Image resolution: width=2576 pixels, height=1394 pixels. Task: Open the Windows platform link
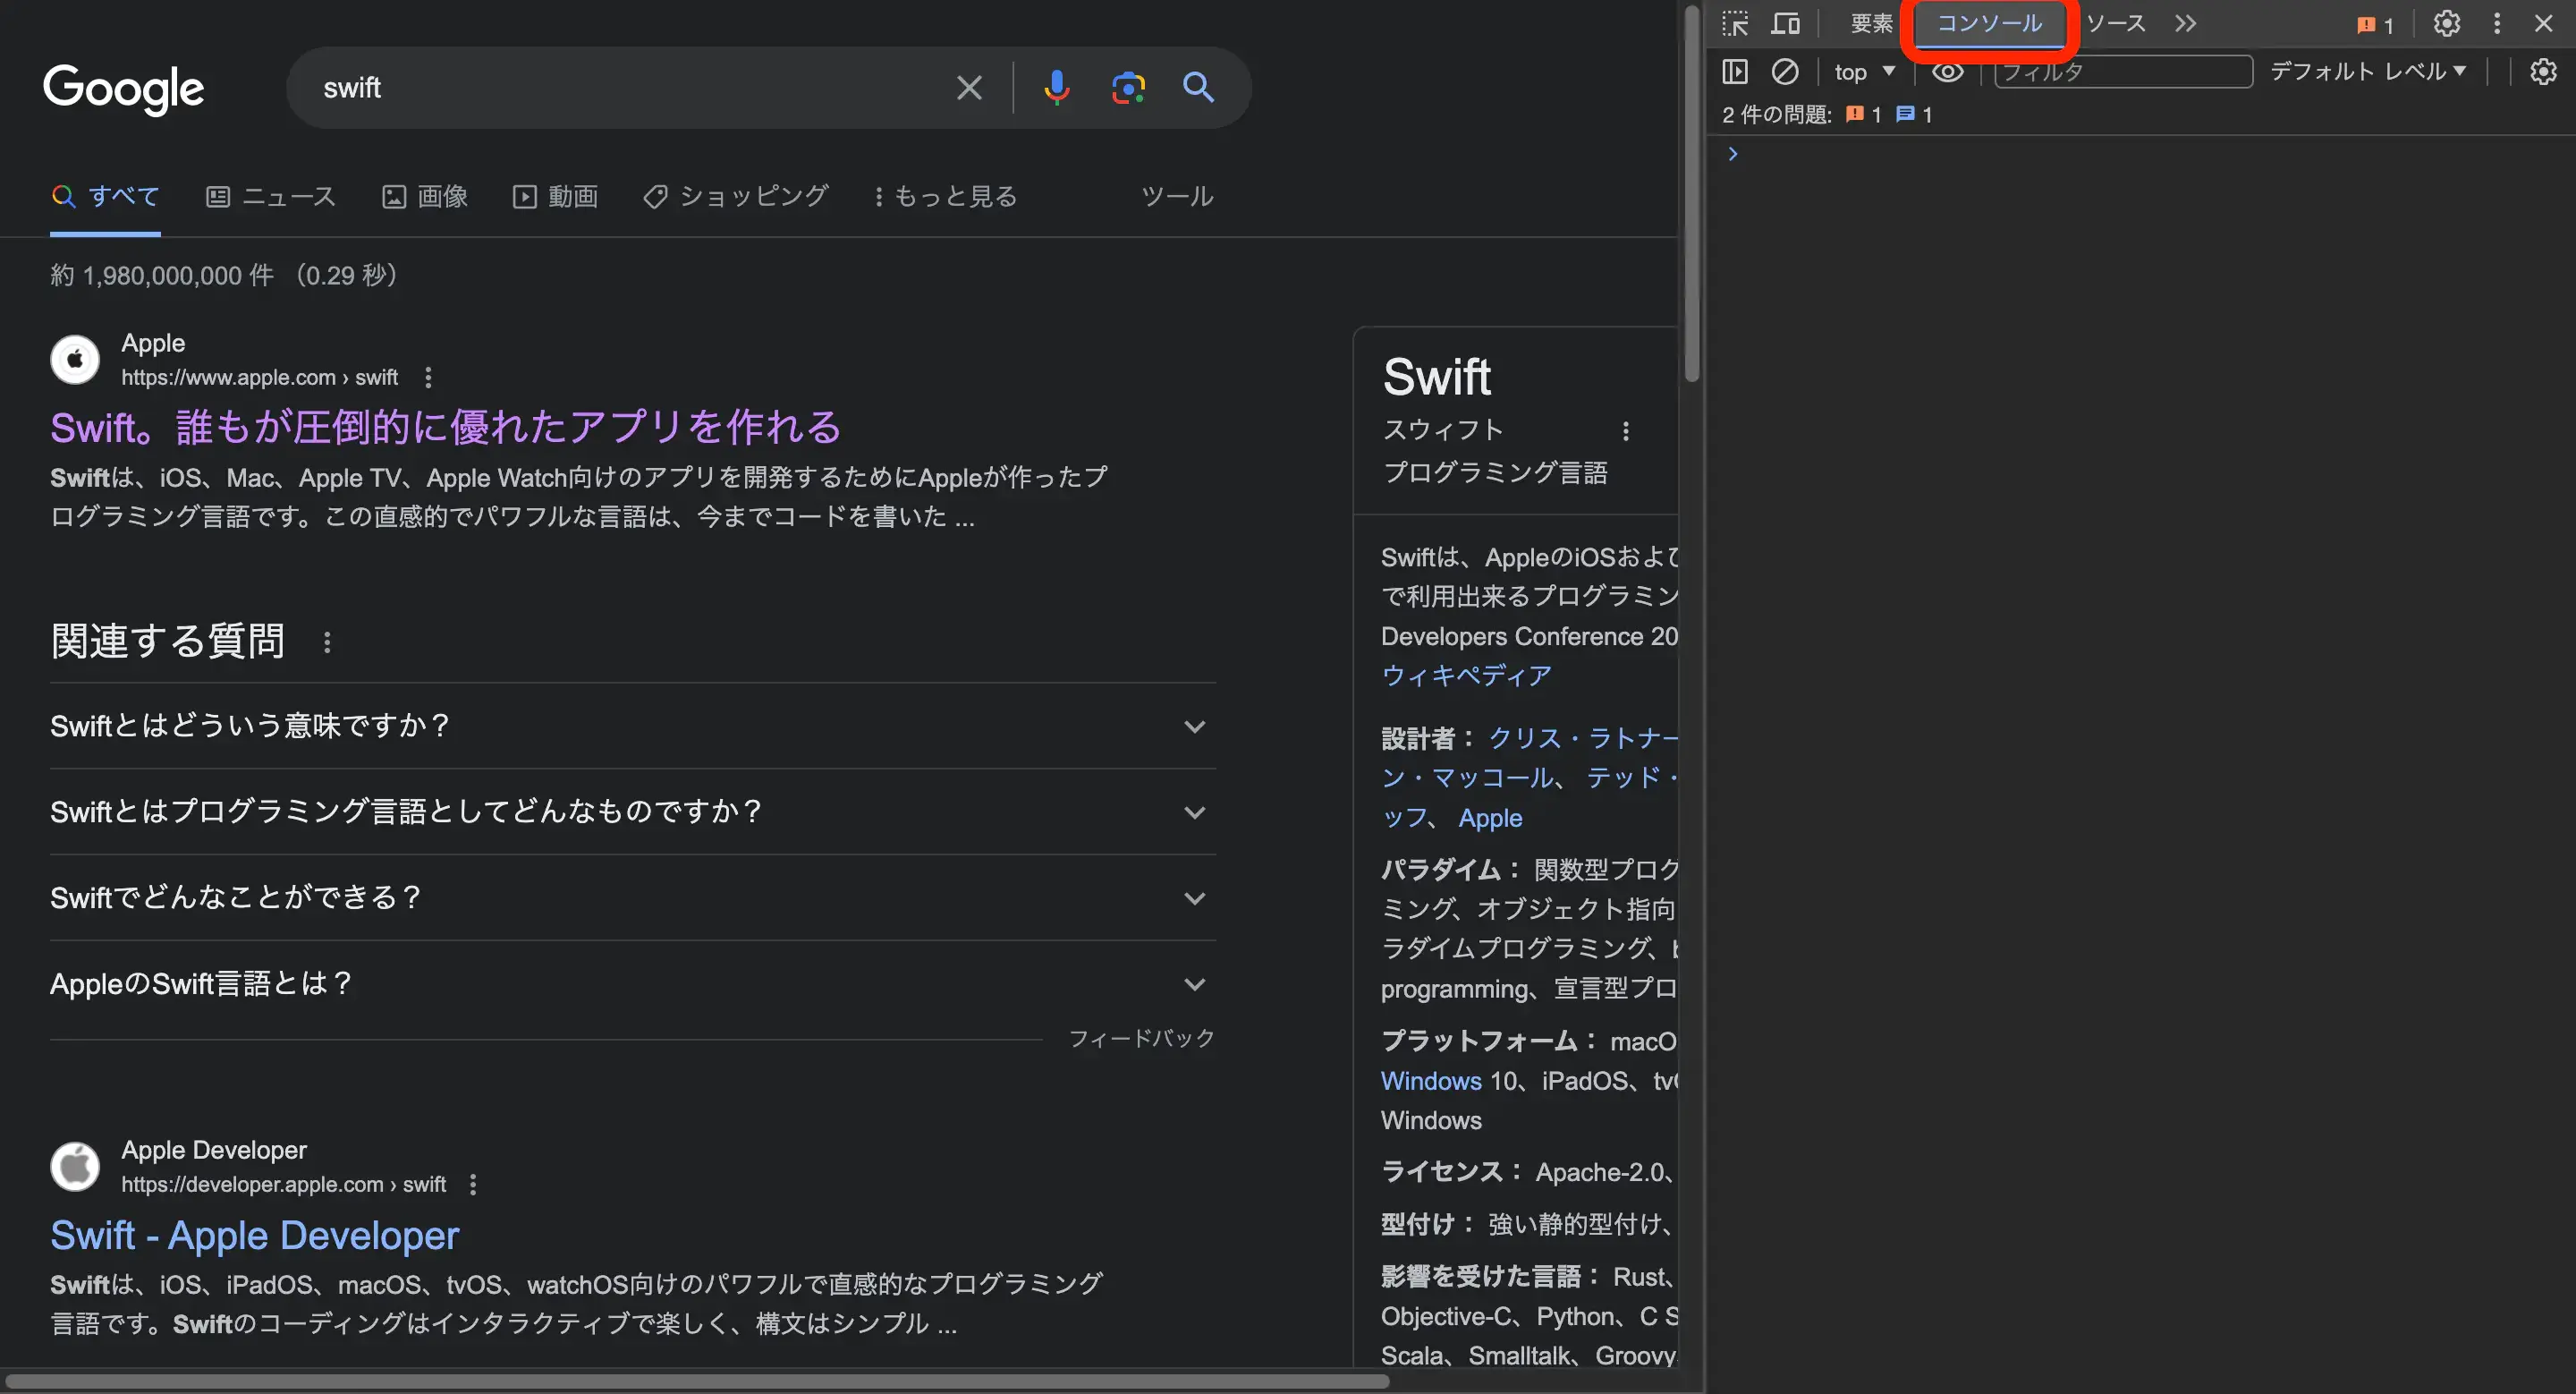coord(1431,1081)
